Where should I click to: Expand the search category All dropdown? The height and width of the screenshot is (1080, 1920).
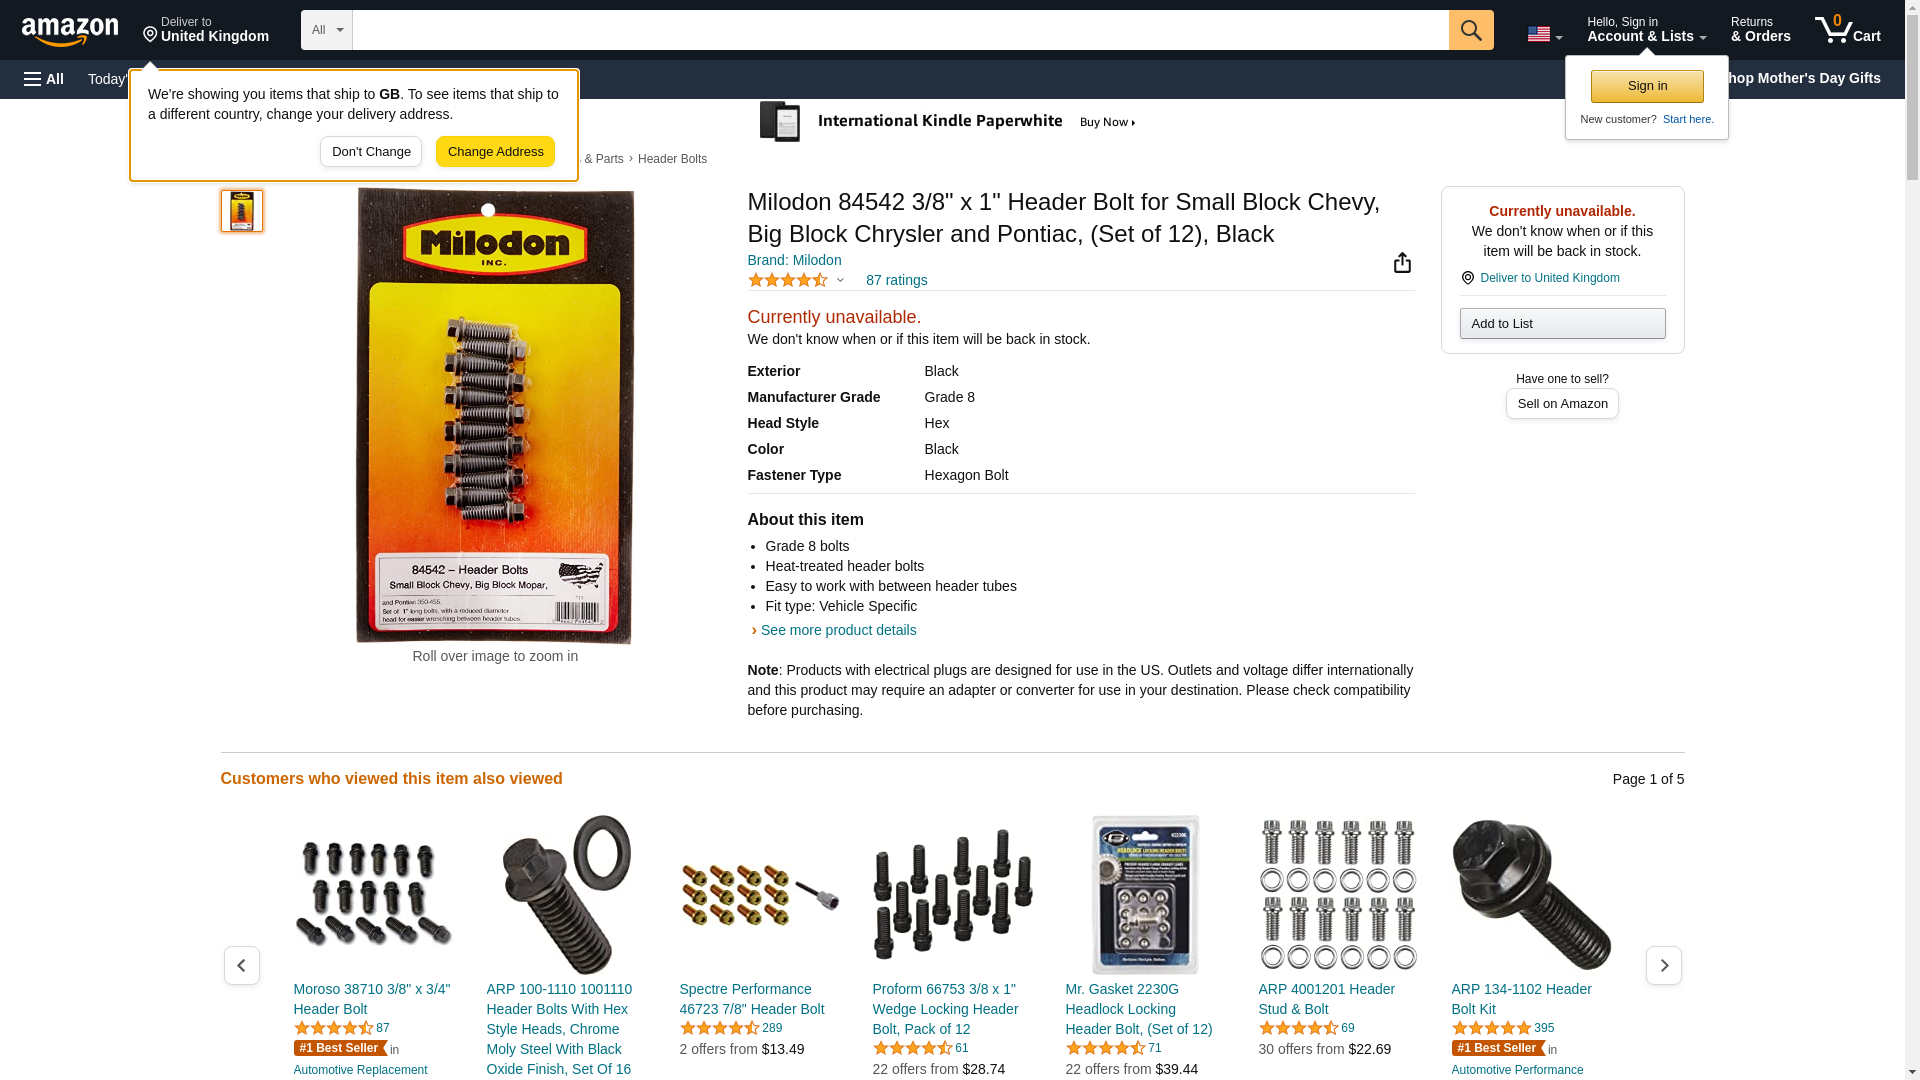[x=327, y=30]
